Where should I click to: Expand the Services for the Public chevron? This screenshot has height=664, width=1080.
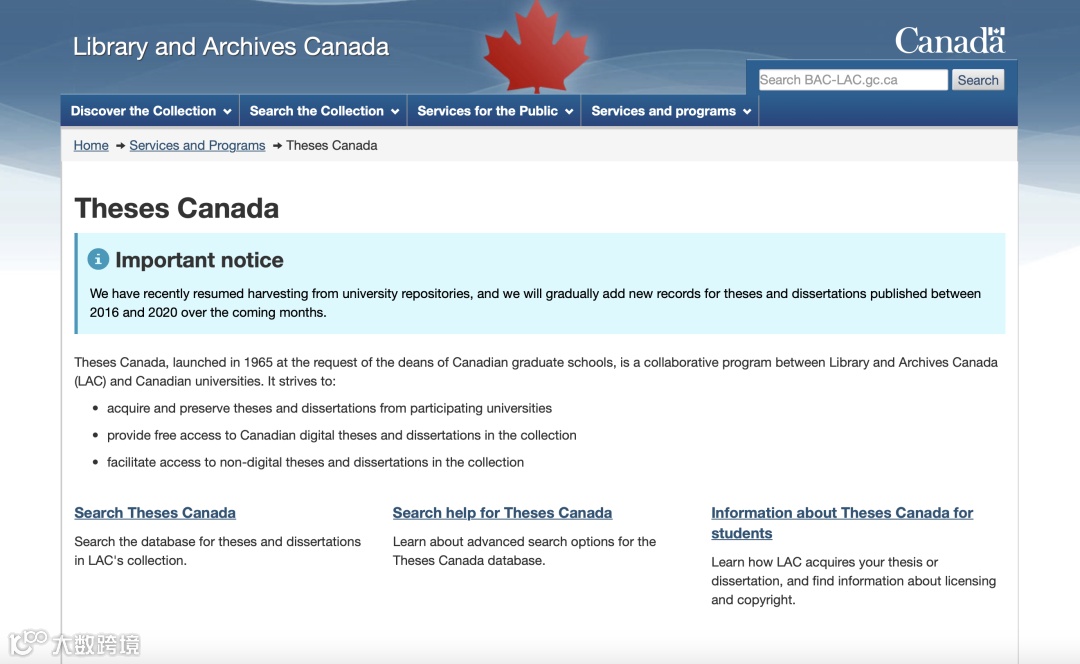(x=569, y=112)
